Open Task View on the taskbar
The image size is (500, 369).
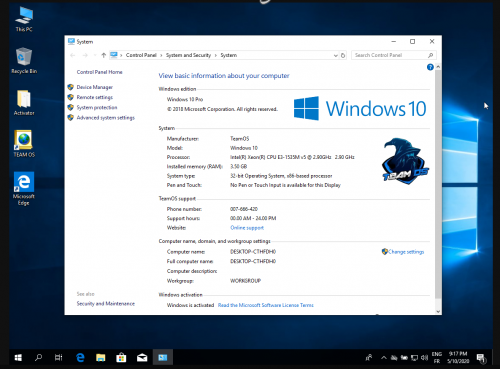point(59,358)
